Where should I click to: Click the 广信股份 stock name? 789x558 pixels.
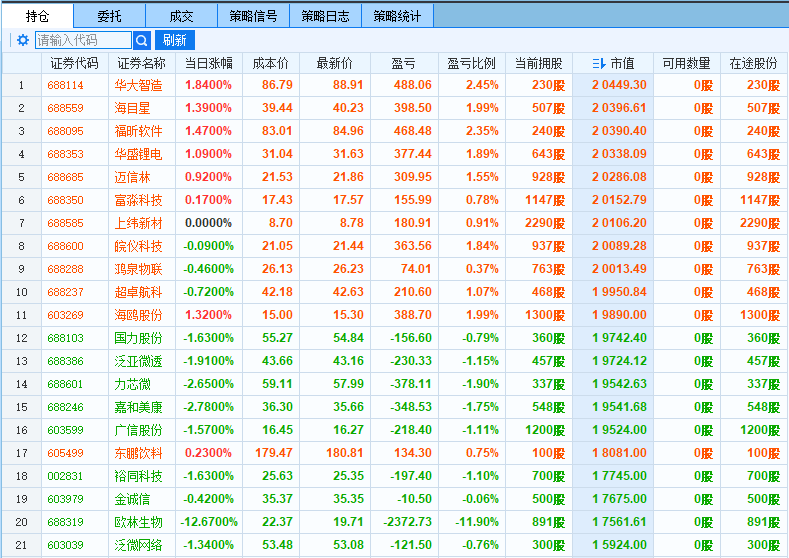(x=138, y=430)
